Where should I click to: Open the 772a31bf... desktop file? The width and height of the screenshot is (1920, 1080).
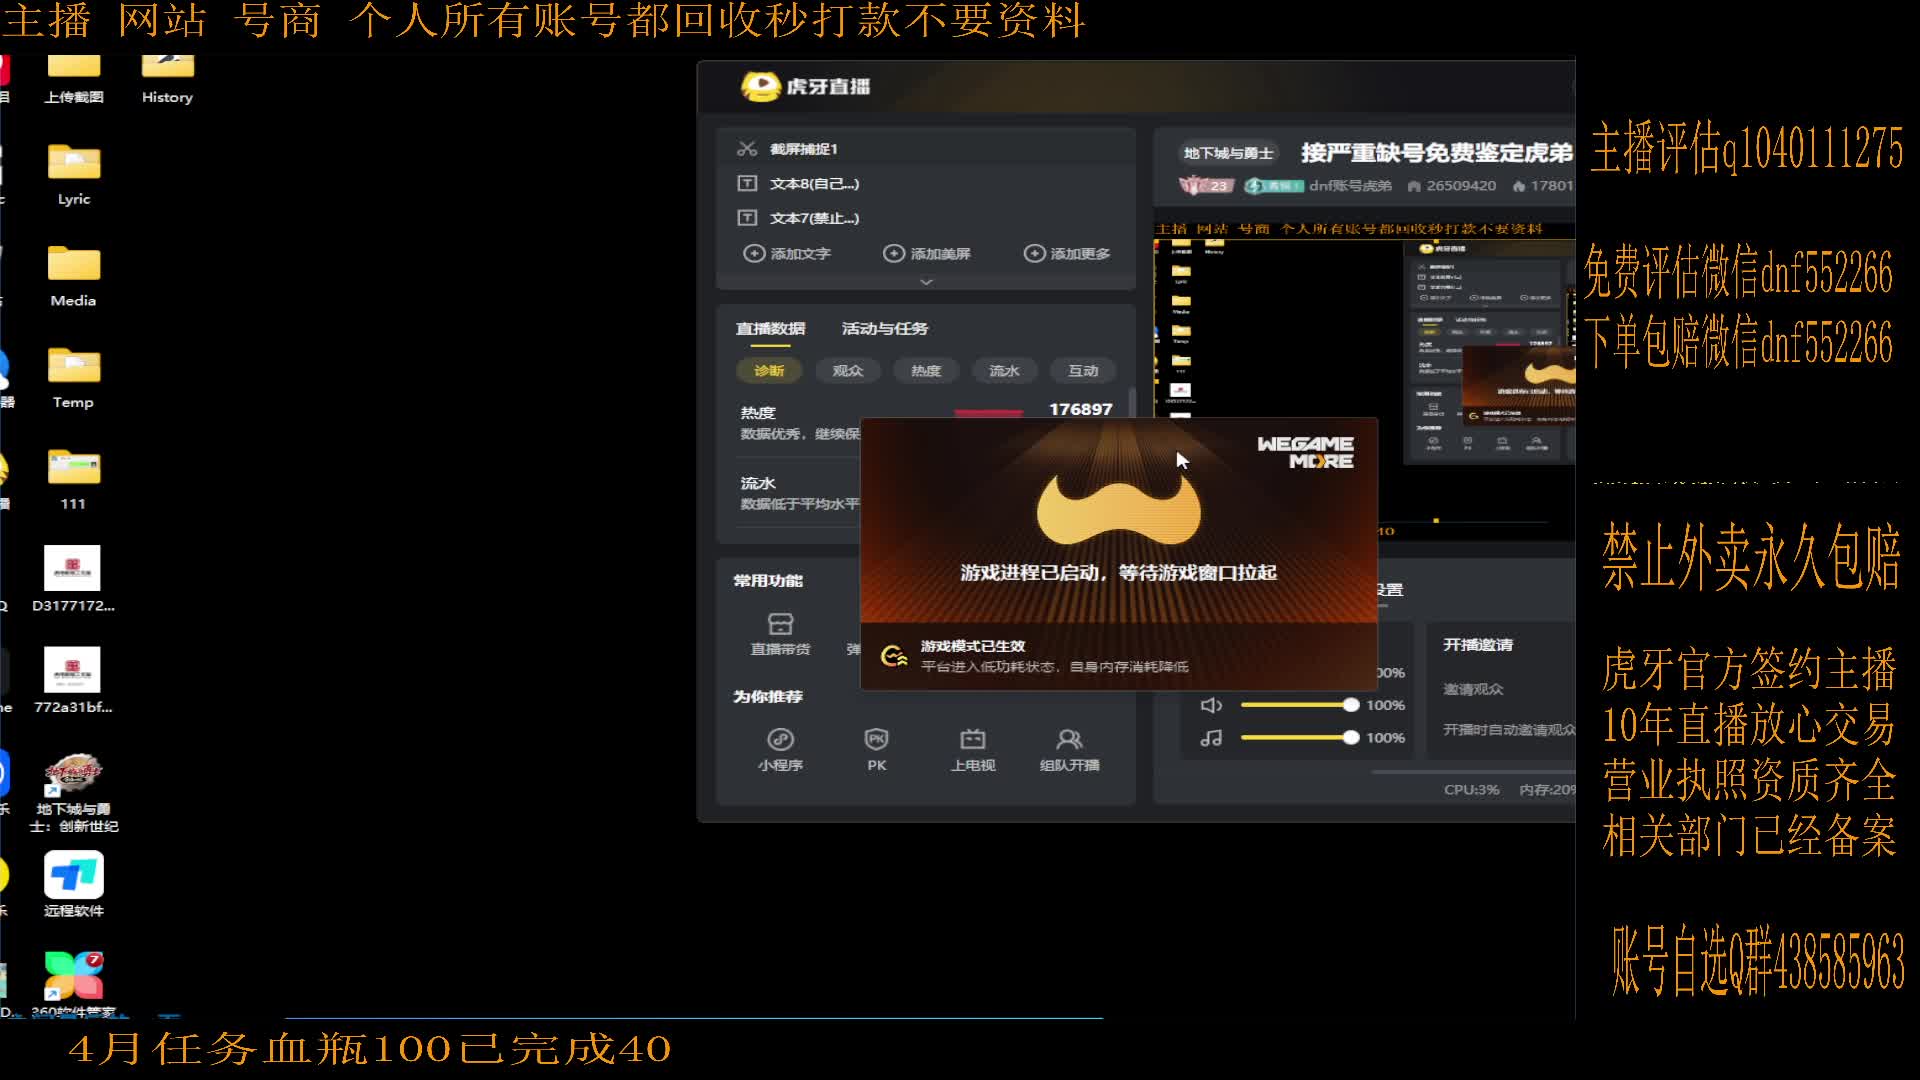(x=73, y=680)
